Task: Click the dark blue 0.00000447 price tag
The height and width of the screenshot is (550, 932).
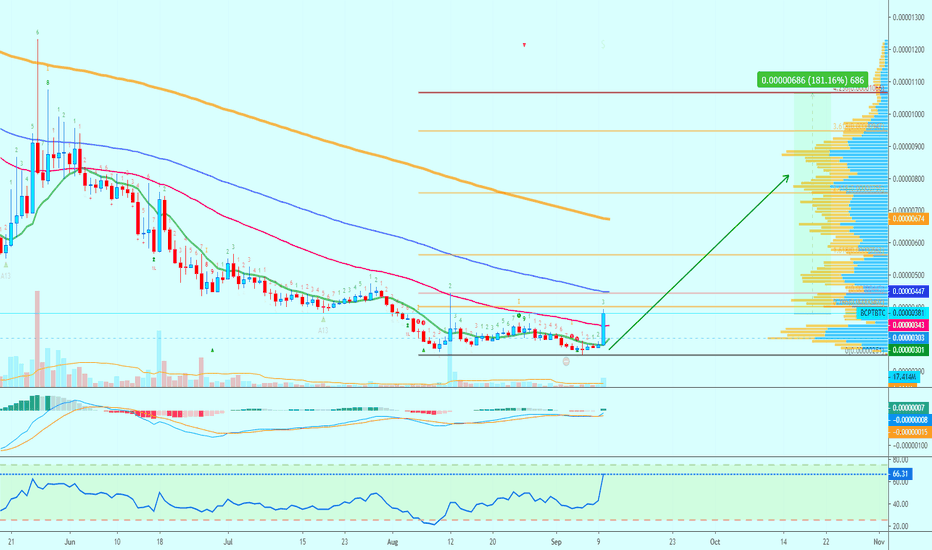Action: tap(909, 291)
